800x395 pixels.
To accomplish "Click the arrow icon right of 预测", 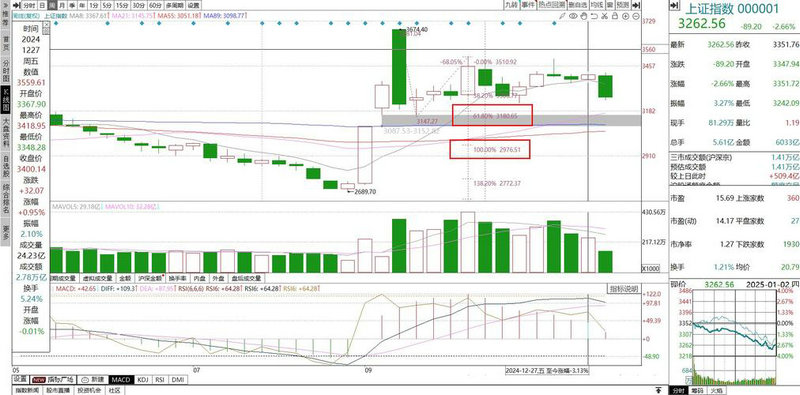I will 636,5.
